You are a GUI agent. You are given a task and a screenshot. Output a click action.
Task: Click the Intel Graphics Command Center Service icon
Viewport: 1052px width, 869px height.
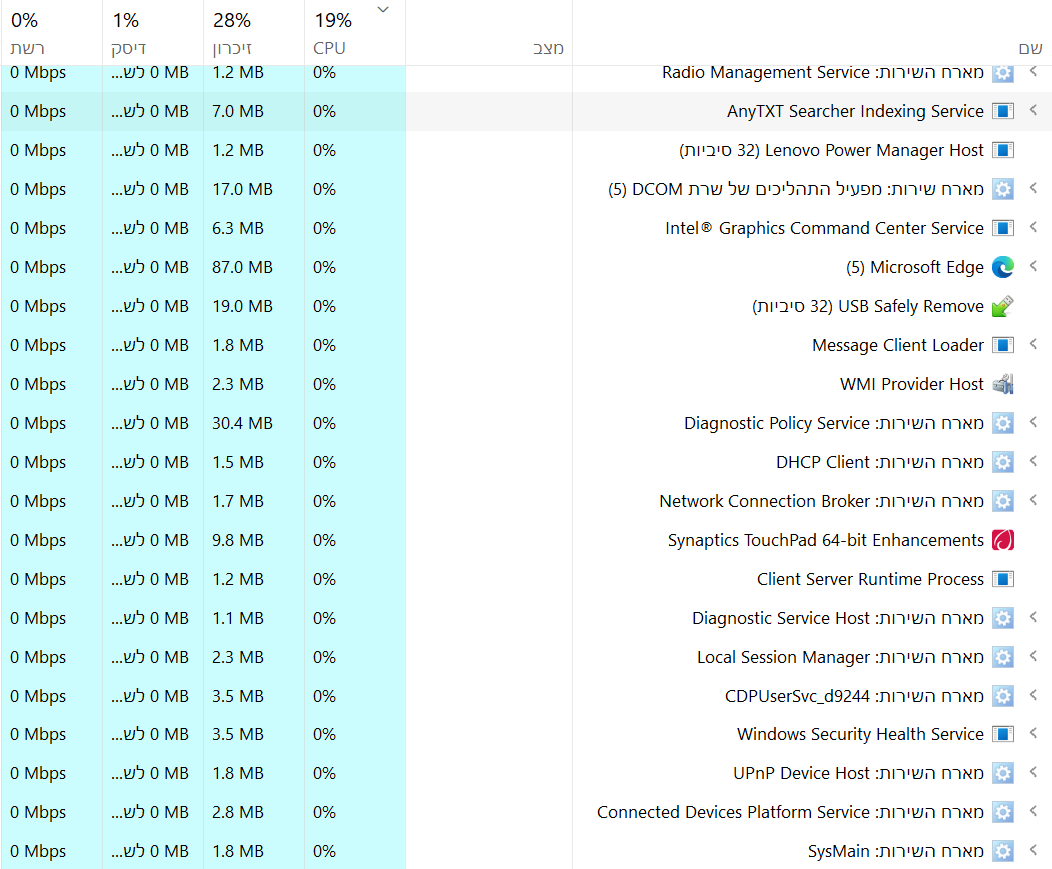(x=1002, y=228)
